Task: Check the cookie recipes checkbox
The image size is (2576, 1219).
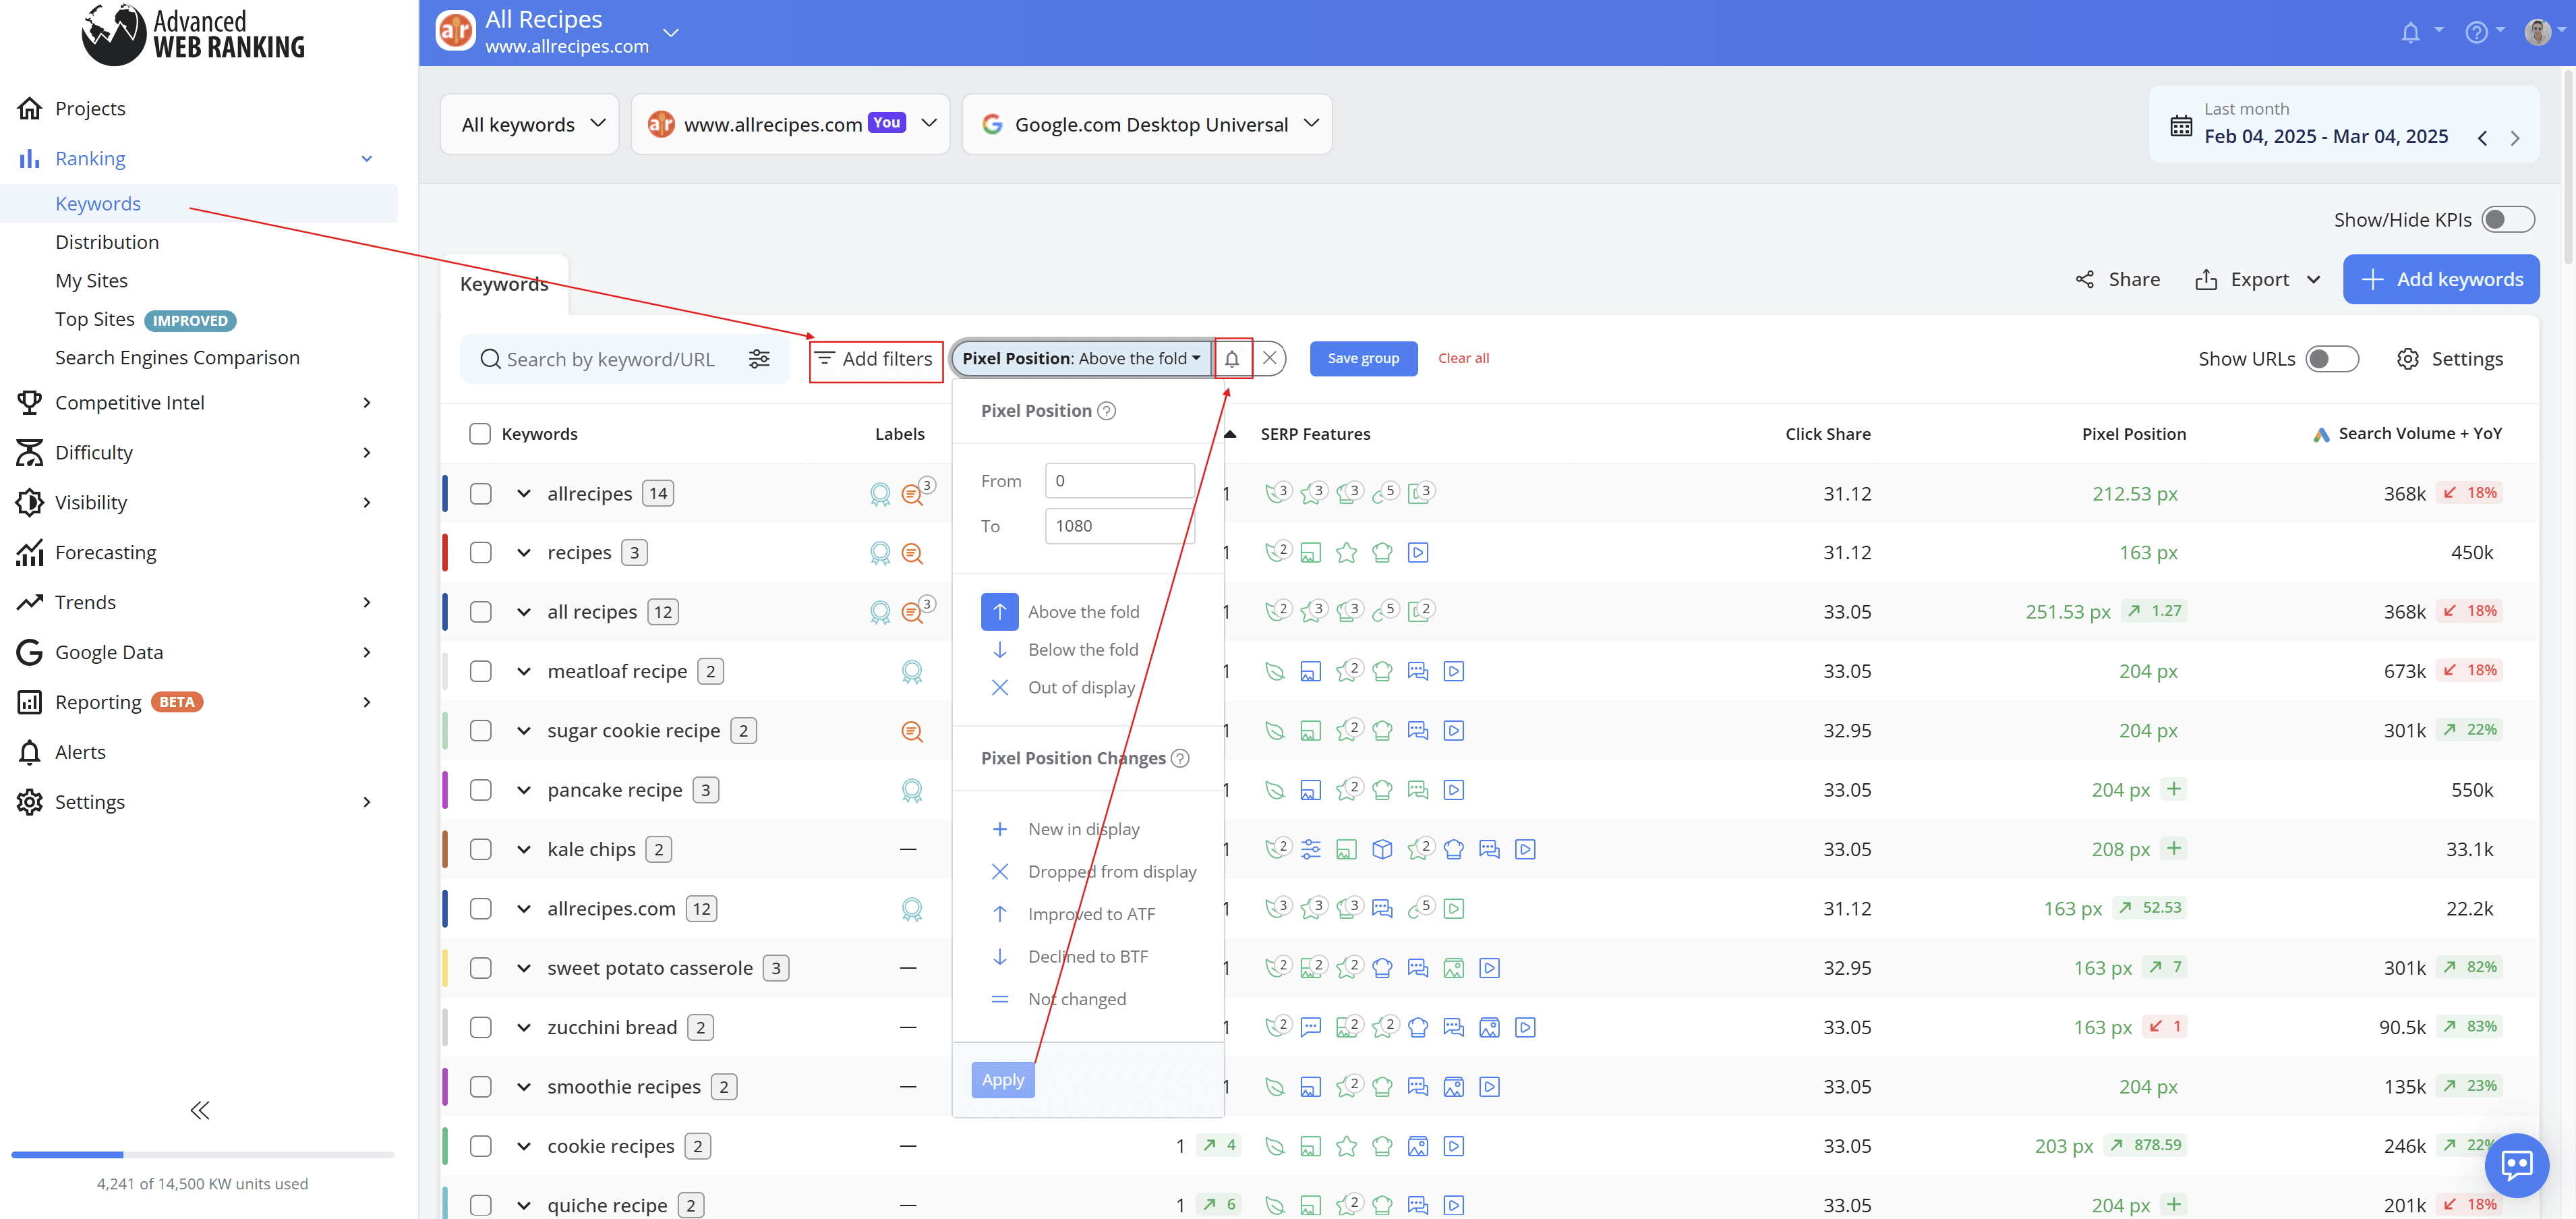Action: 480,1147
